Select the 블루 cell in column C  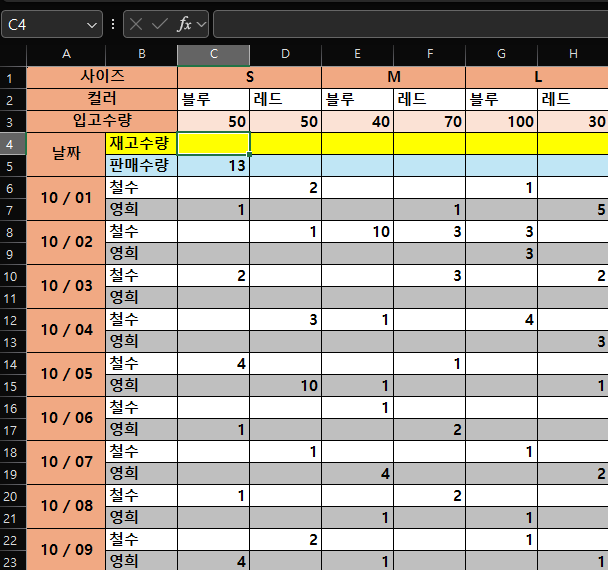214,99
